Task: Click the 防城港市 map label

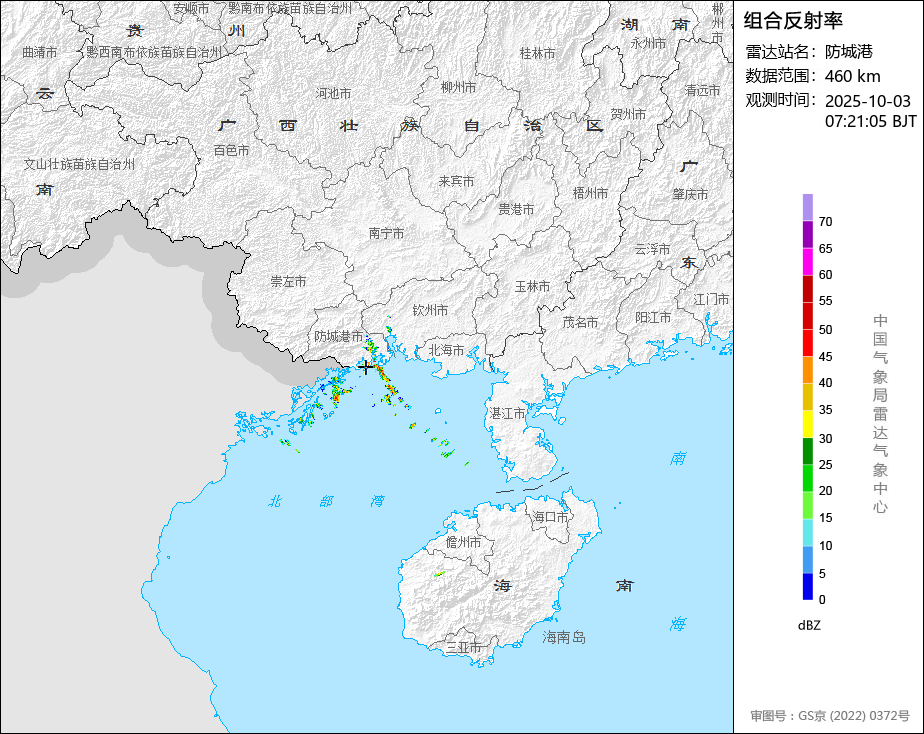Action: coord(338,336)
